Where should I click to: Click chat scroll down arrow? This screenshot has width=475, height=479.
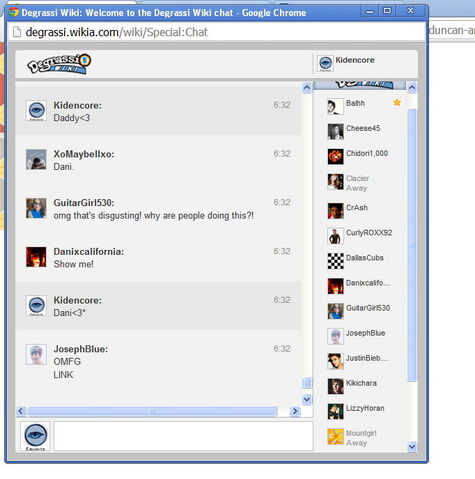point(307,399)
